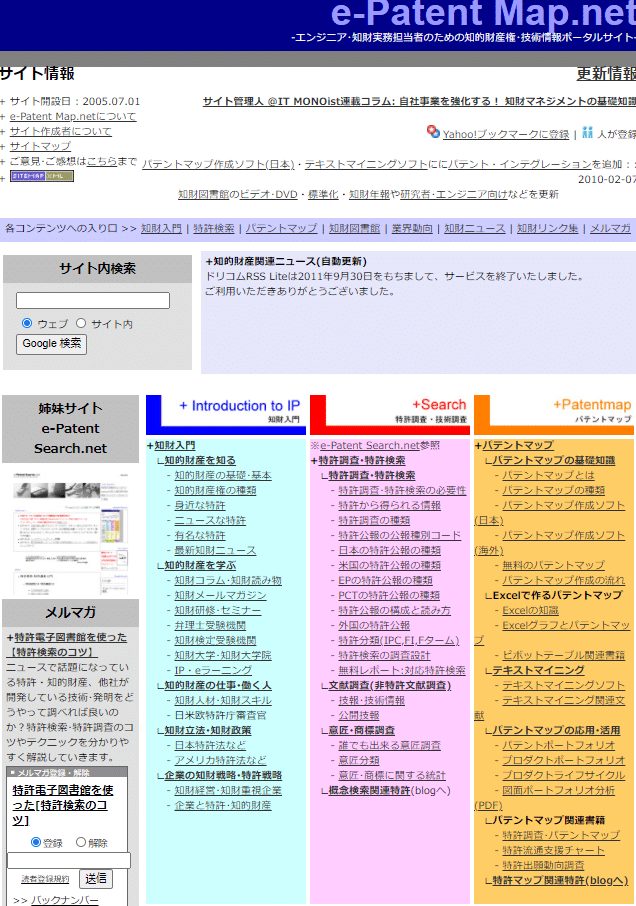Open the 知的財産の仕事･働く人 heading

(218, 685)
